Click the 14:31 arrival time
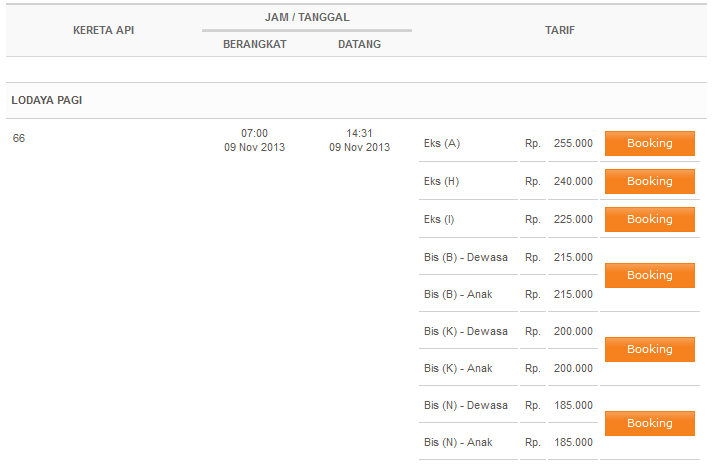This screenshot has width=712, height=470. [359, 133]
